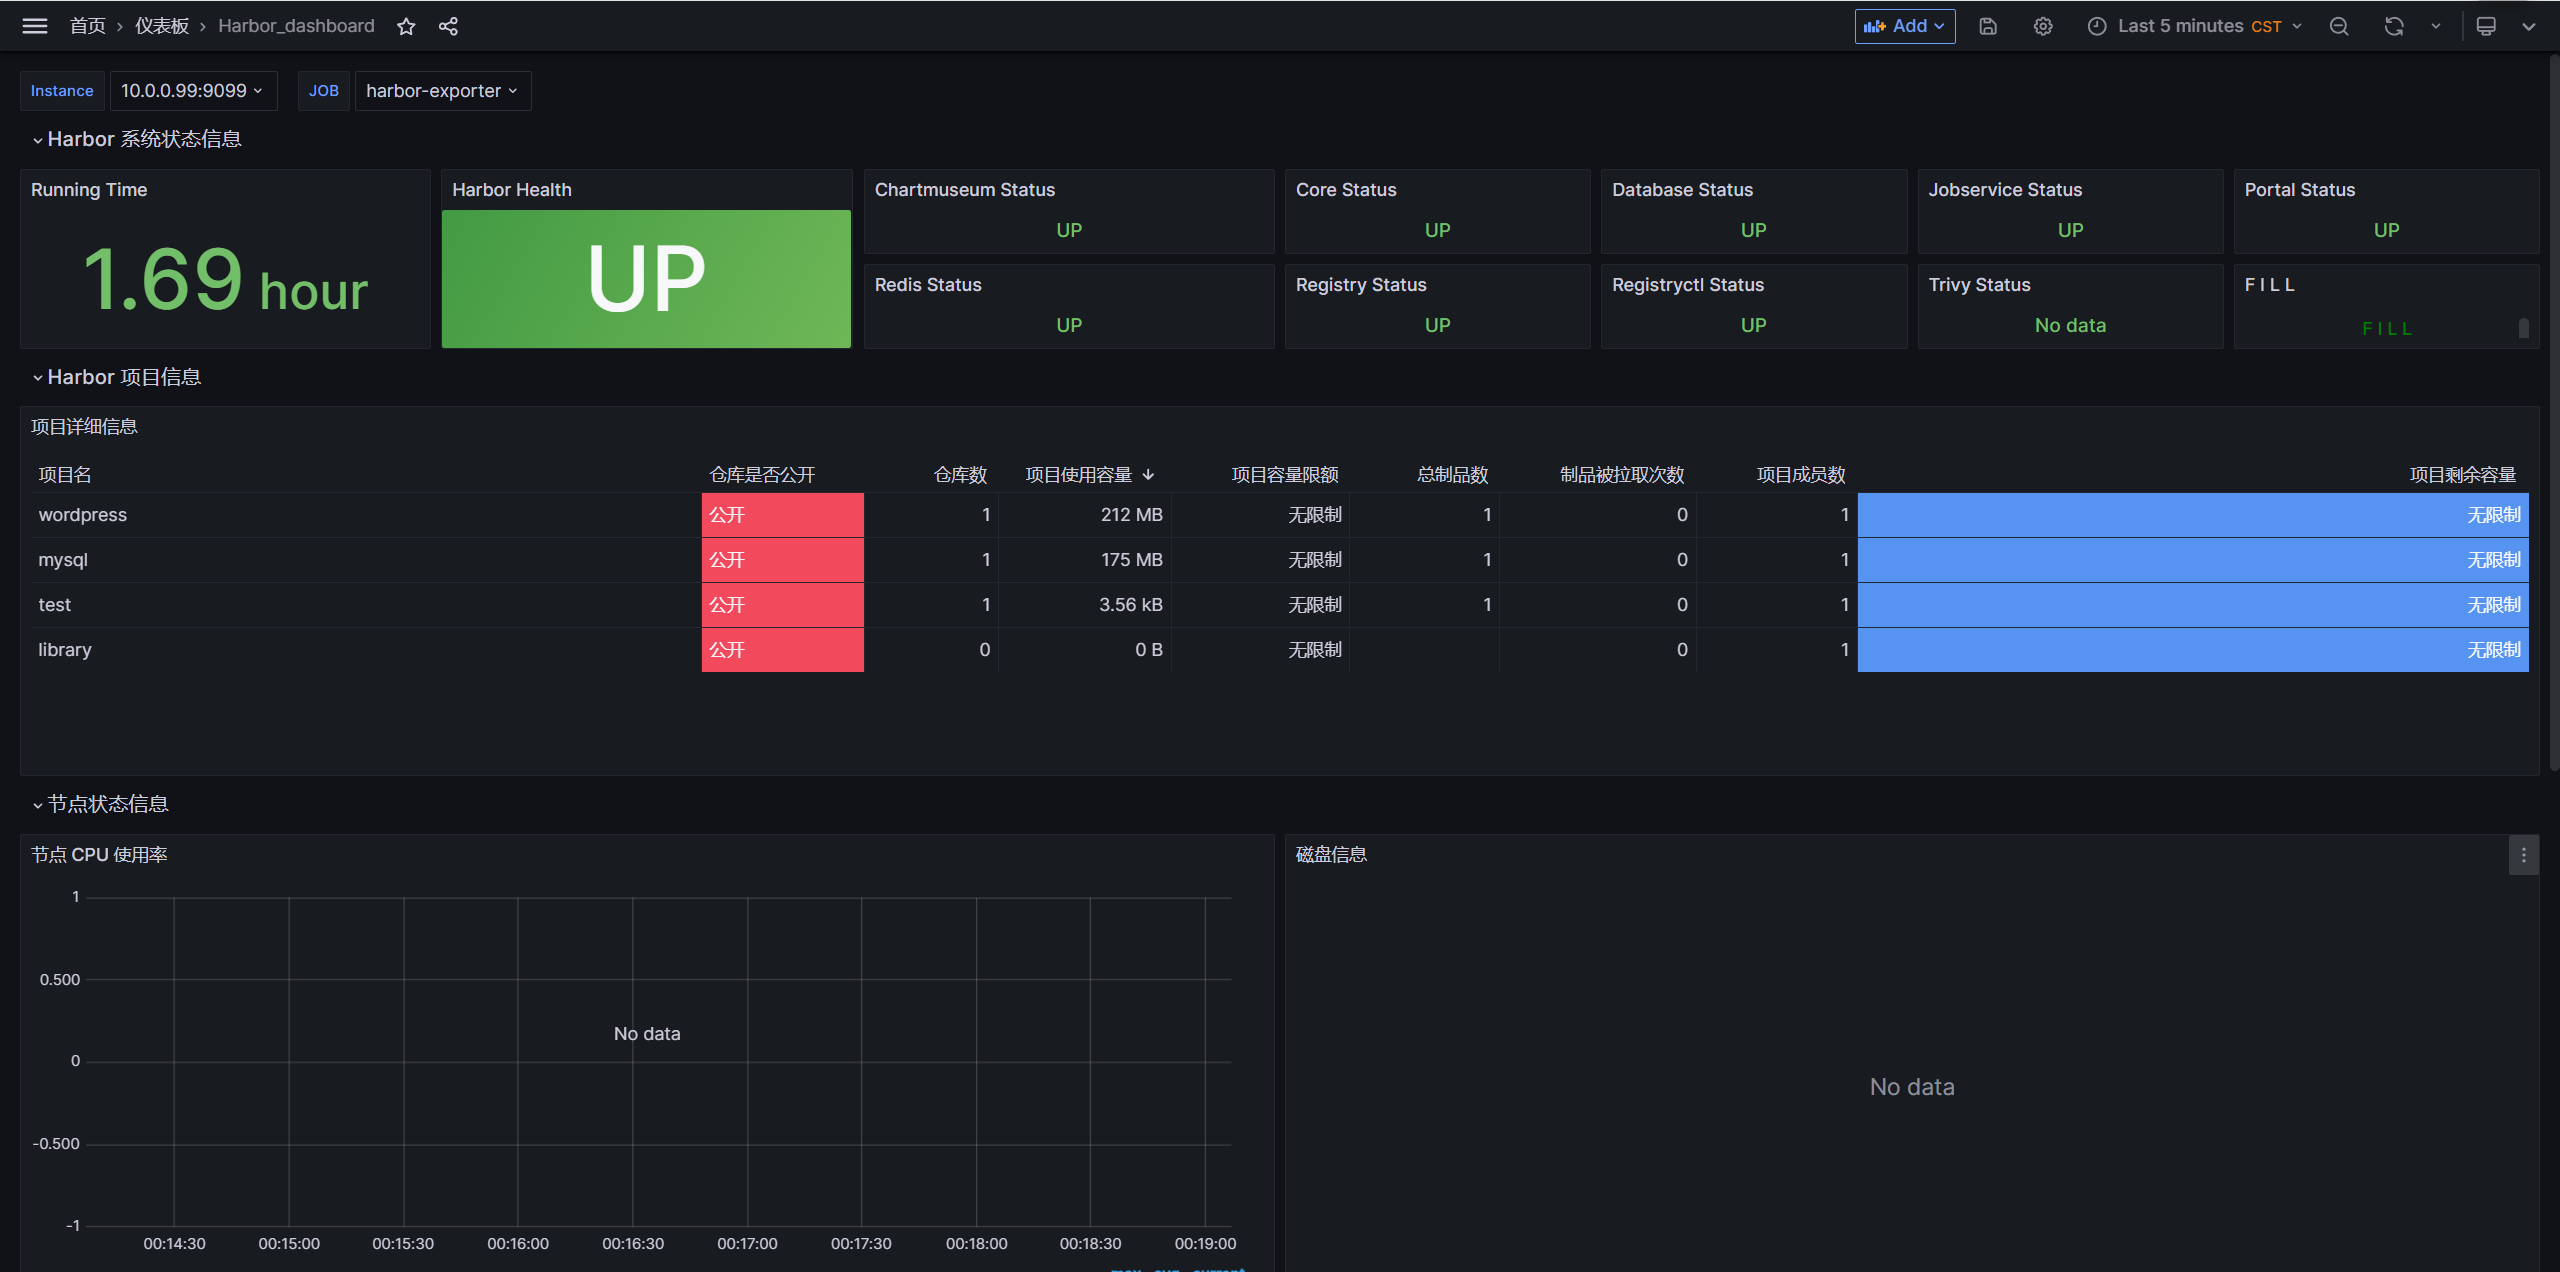This screenshot has height=1272, width=2560.
Task: Open the Add panel dropdown
Action: coord(1905,27)
